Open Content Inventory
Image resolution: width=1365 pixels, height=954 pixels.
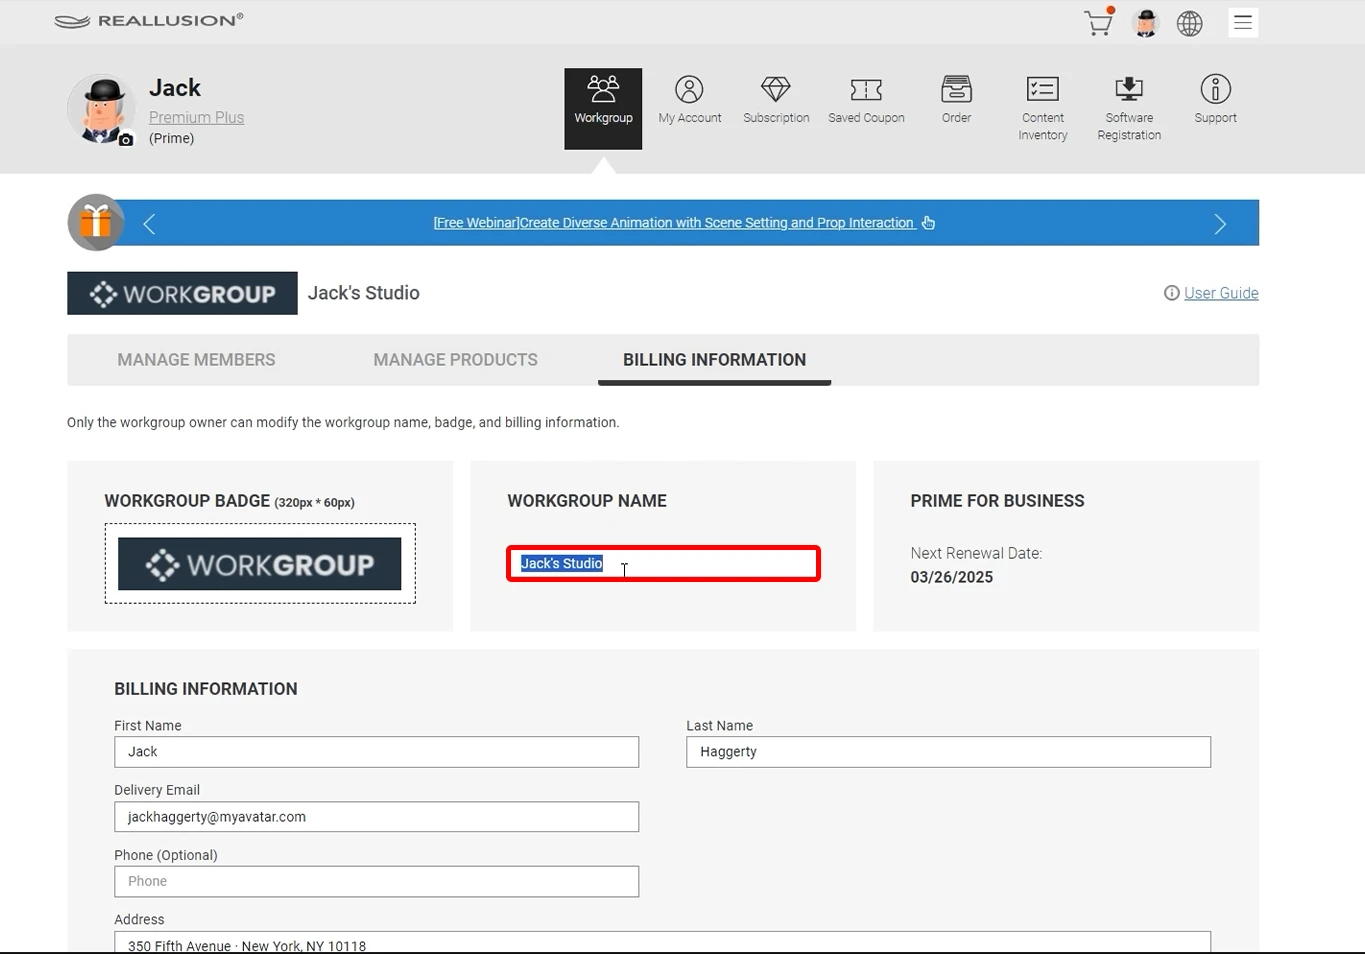1042,109
